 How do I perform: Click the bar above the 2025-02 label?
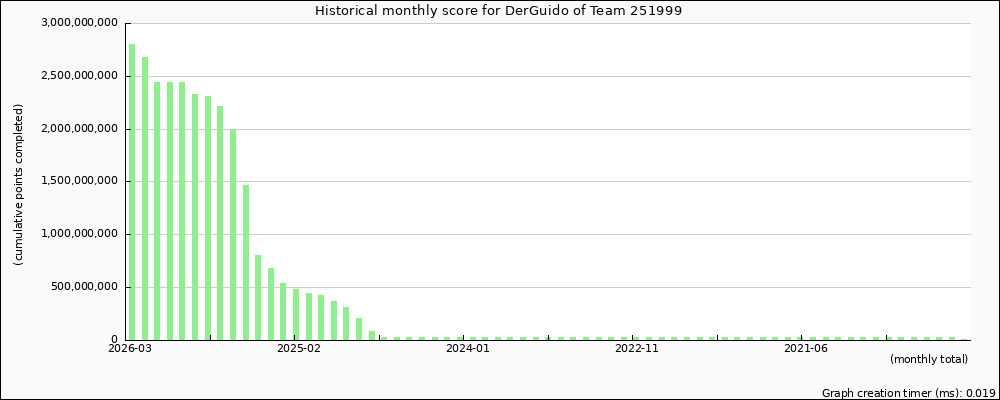click(296, 314)
